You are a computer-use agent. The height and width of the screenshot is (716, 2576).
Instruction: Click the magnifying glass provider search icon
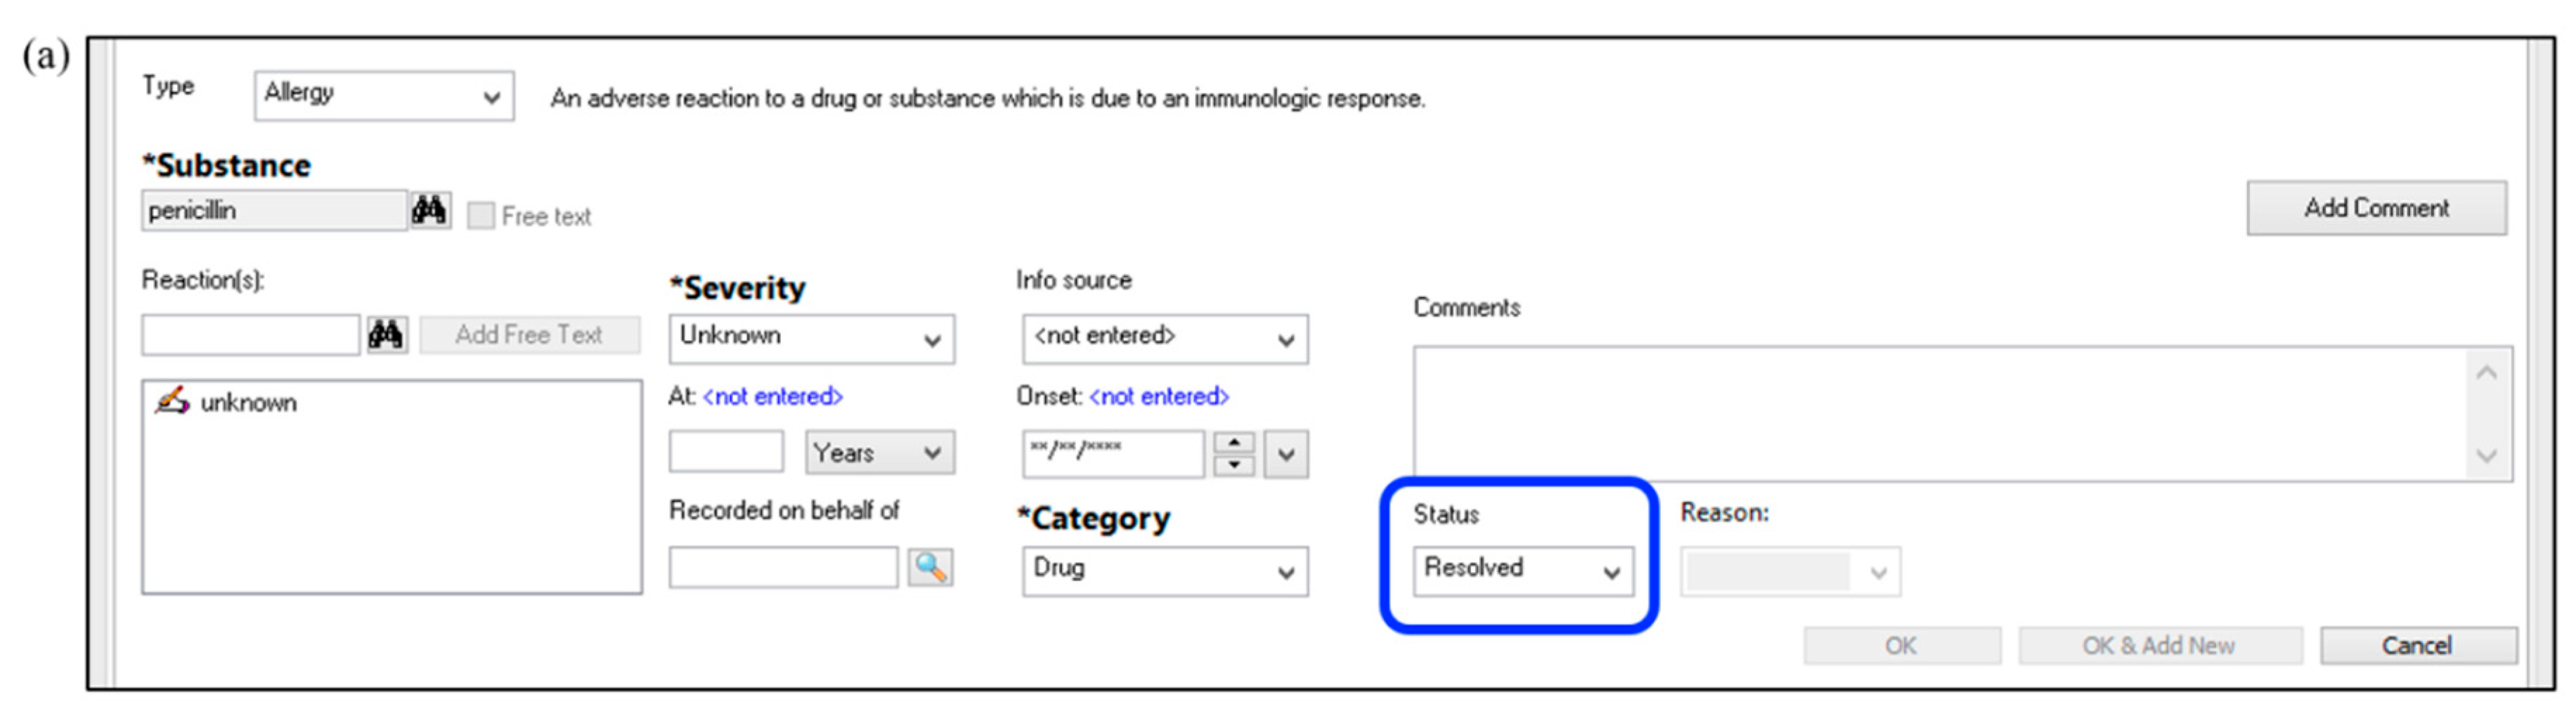(930, 567)
